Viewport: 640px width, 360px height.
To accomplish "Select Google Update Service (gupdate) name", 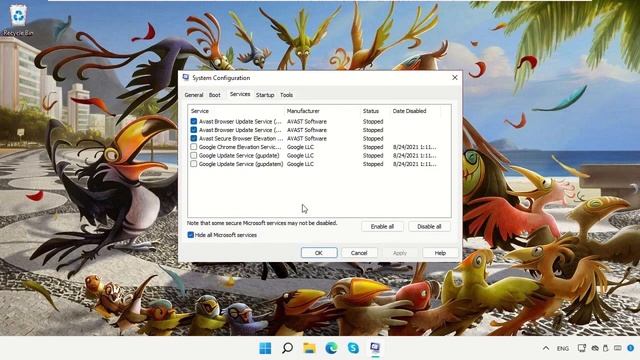I will [x=239, y=156].
